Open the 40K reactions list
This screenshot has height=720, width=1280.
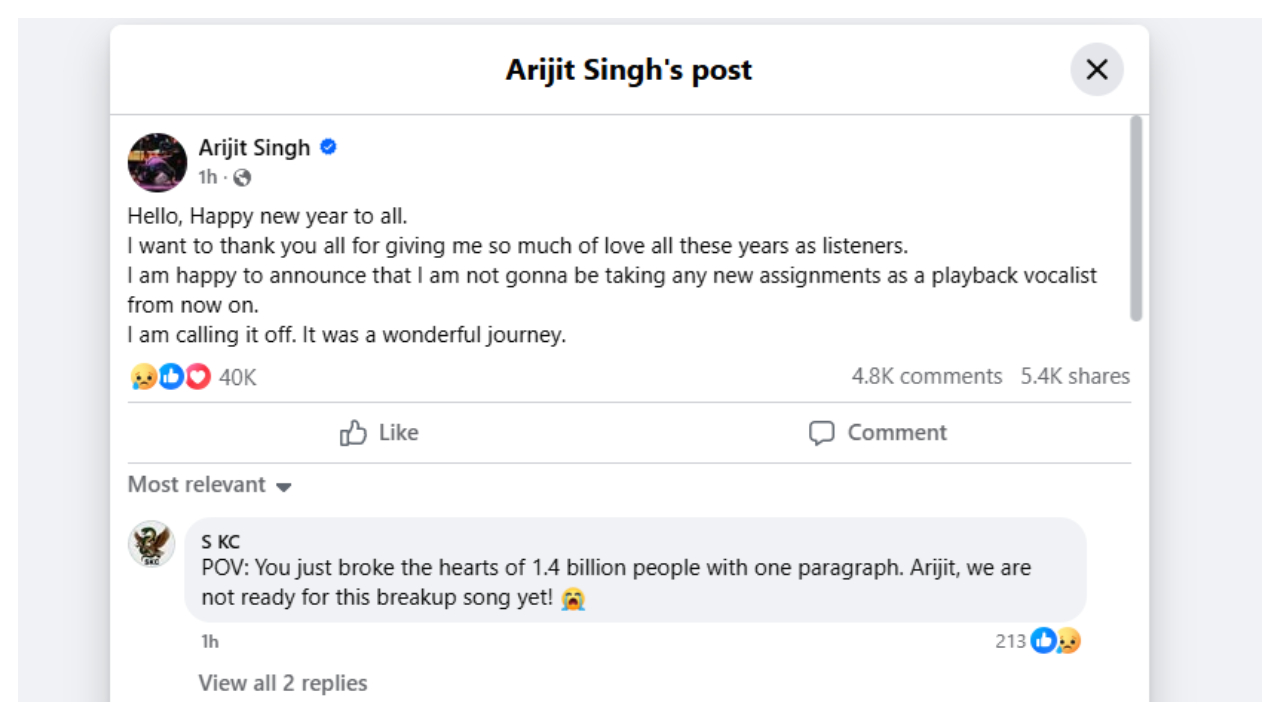(238, 377)
